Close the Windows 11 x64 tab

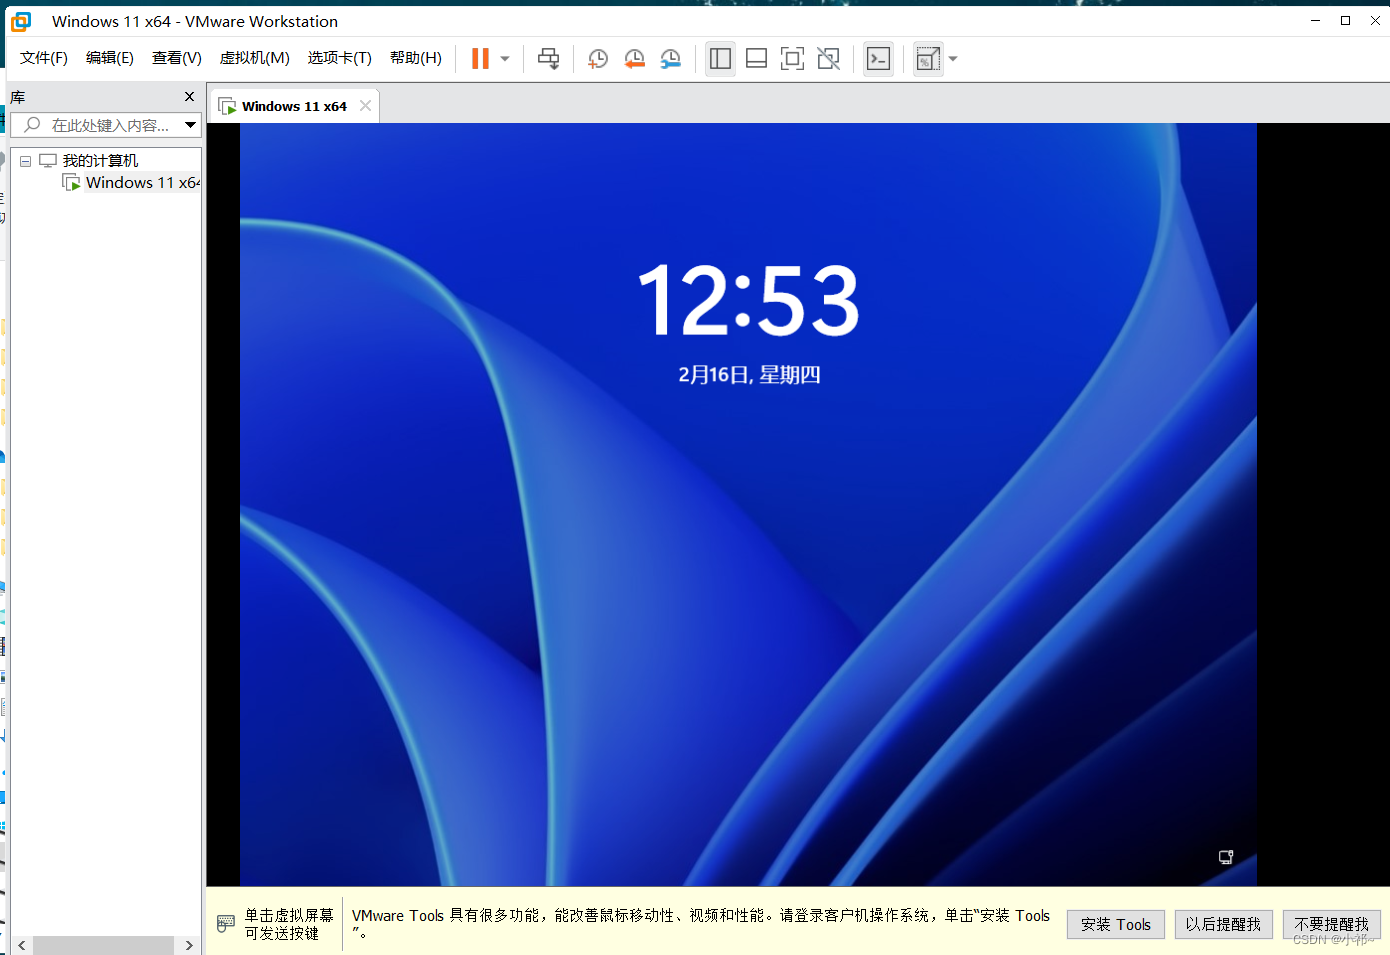(x=365, y=106)
